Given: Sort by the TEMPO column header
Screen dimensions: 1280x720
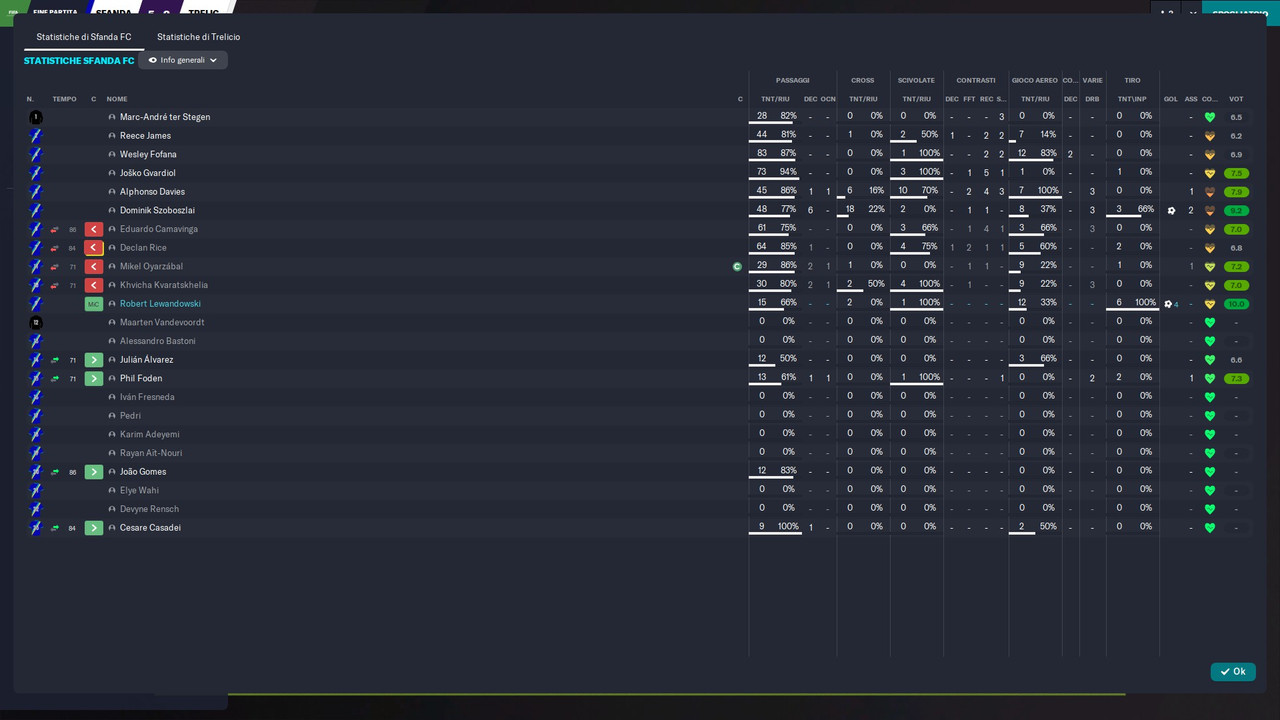Looking at the screenshot, I should [x=64, y=99].
